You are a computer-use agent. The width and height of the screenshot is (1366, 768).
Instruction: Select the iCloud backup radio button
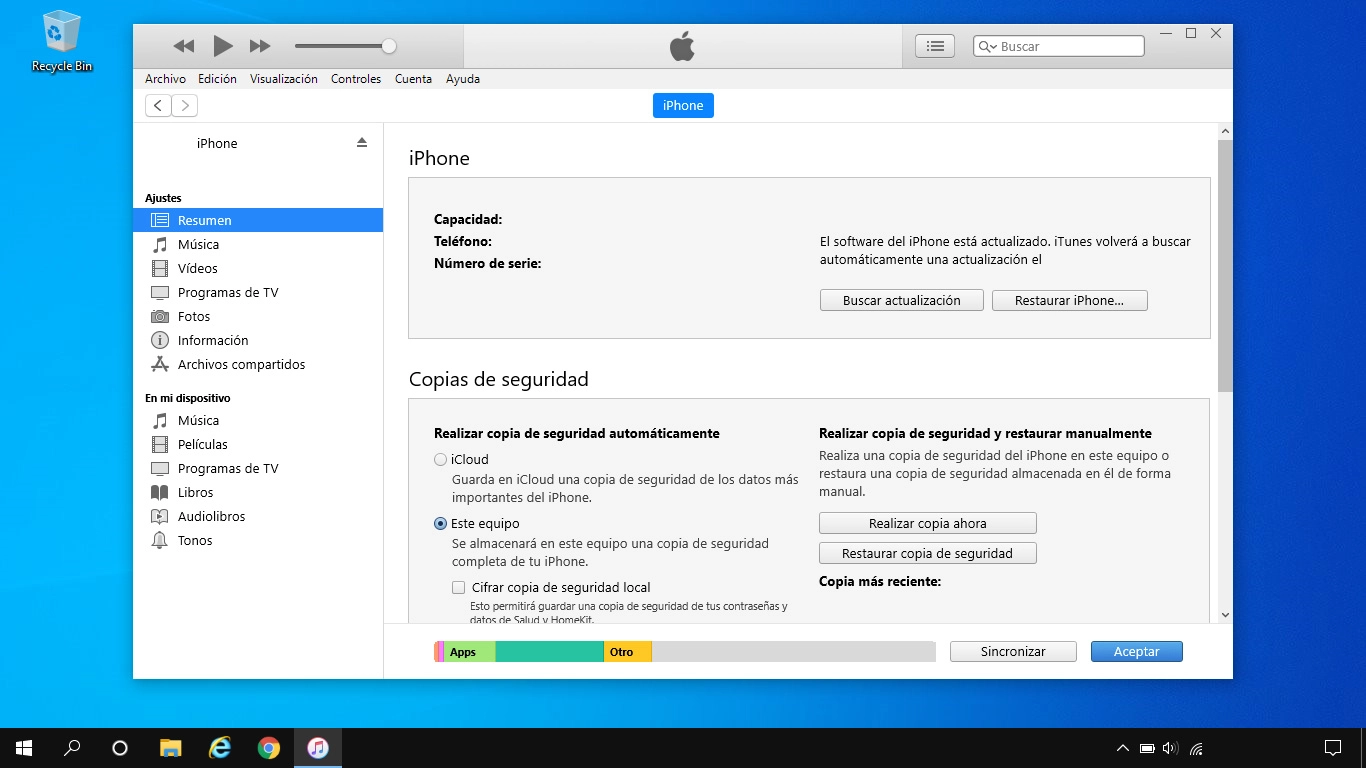point(441,460)
